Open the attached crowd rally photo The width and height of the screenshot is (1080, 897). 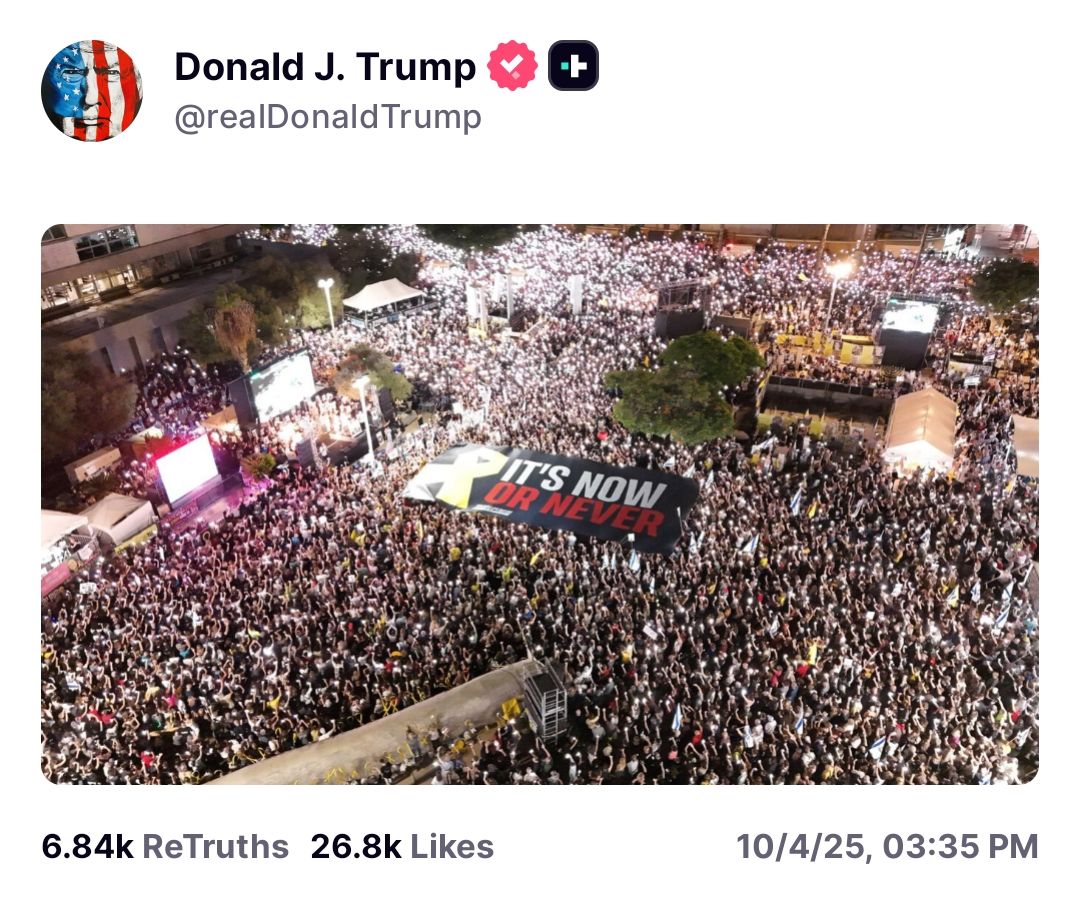tap(540, 504)
